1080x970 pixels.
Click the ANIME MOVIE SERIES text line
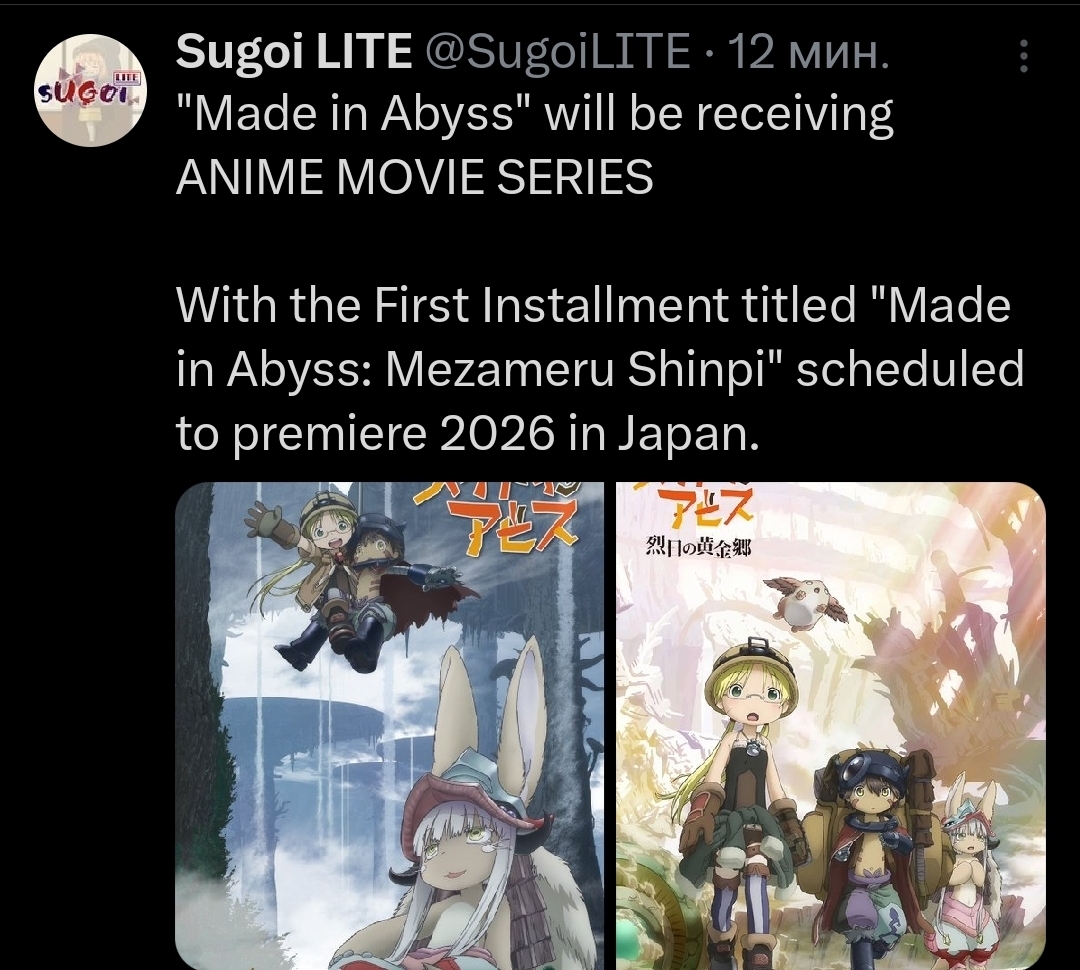pos(415,177)
